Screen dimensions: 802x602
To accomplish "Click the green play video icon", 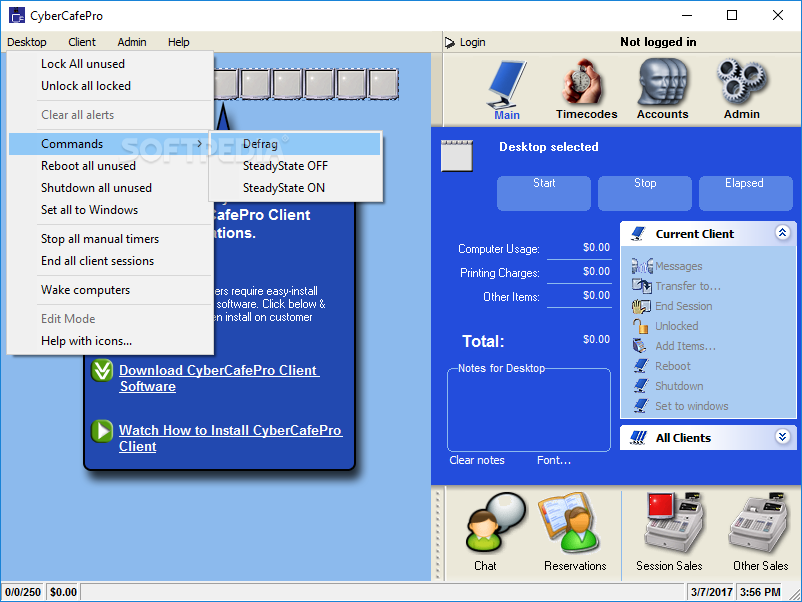I will [x=102, y=430].
